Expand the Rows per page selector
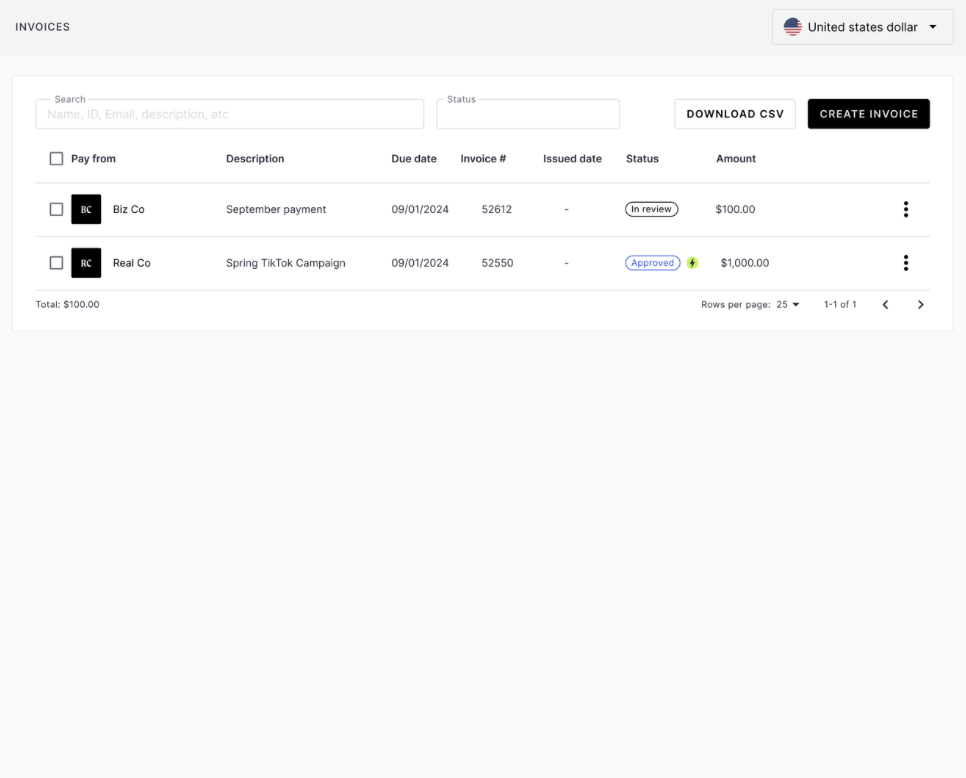 point(788,305)
